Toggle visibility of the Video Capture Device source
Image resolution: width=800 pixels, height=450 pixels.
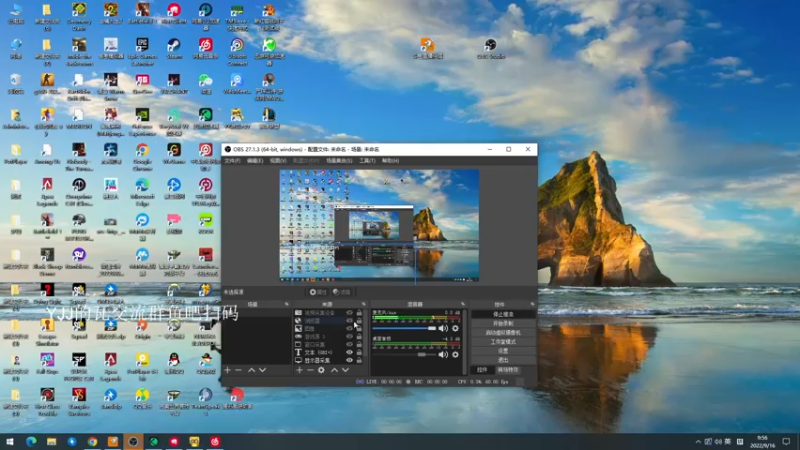[349, 313]
